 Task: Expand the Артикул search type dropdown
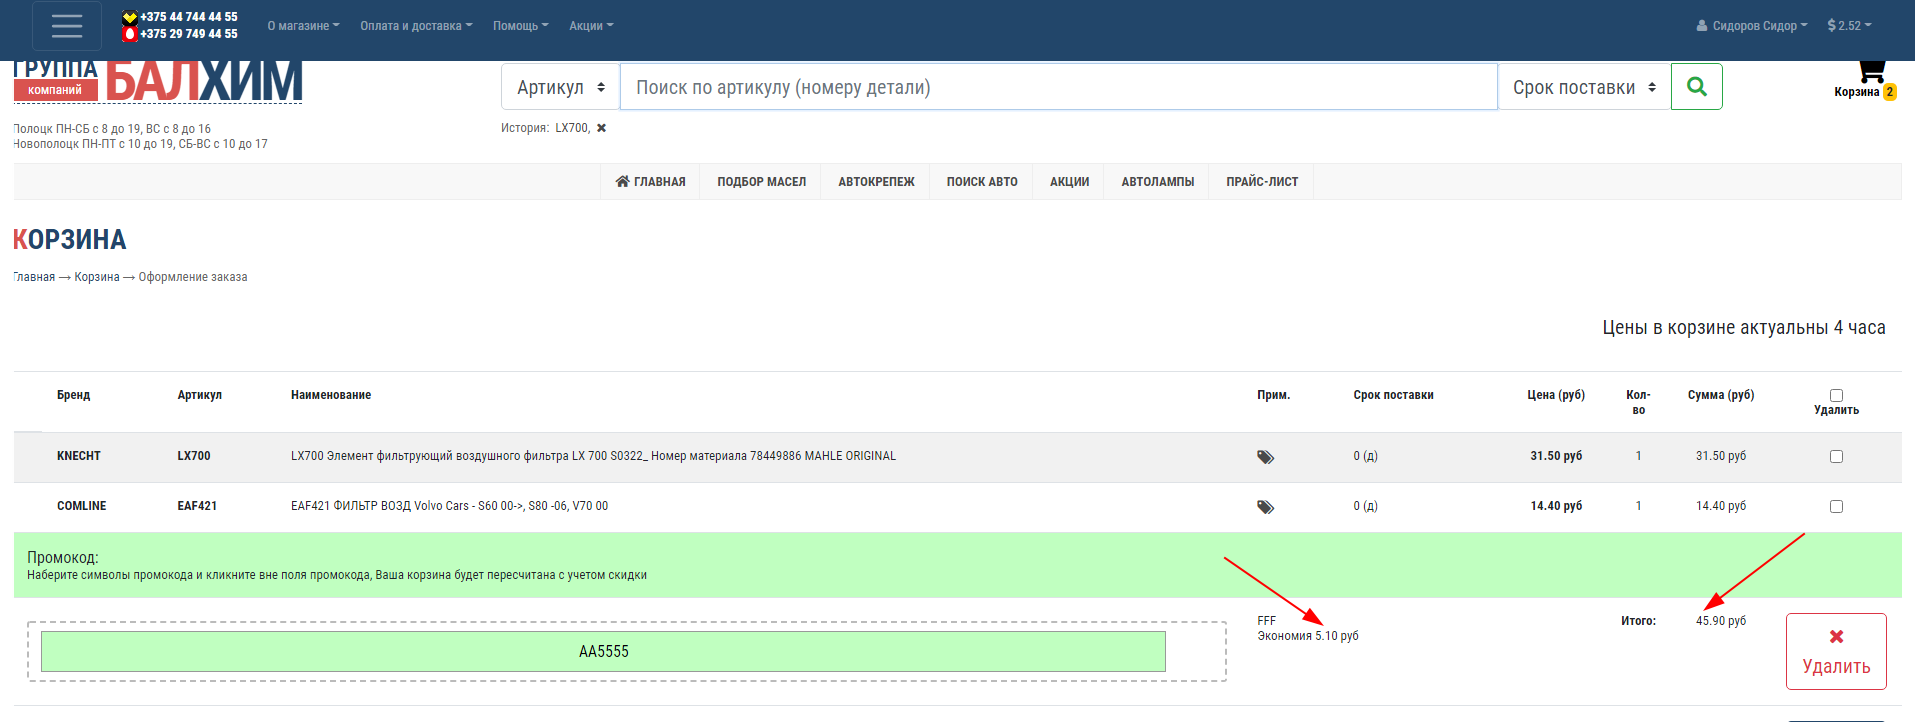(560, 87)
